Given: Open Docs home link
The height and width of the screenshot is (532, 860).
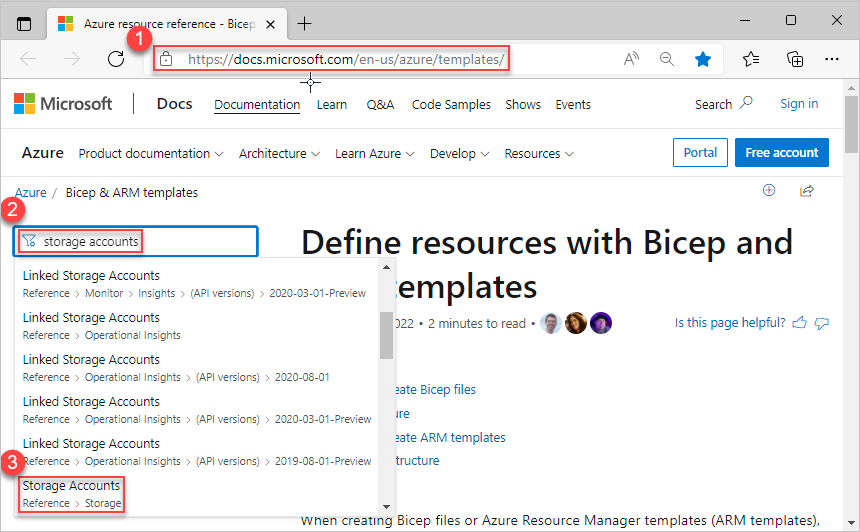Looking at the screenshot, I should (x=174, y=104).
